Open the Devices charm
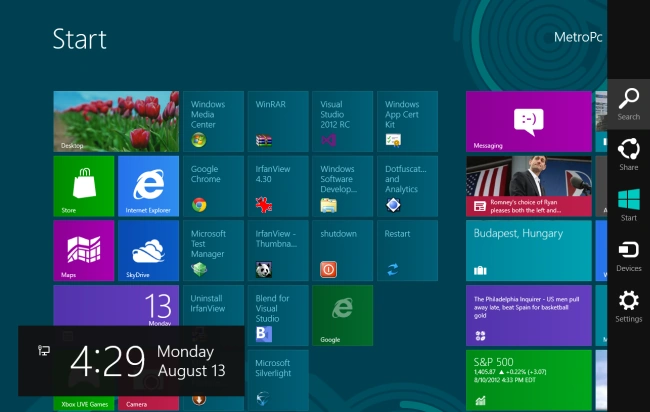 pyautogui.click(x=628, y=256)
